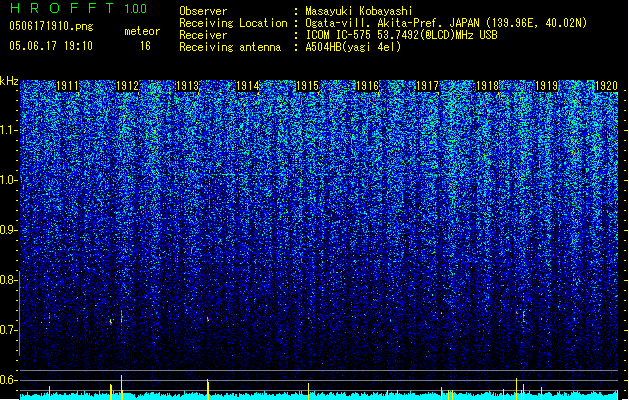Click the 0.9 frequency axis label
Viewport: 629px width, 400px height.
click(x=8, y=230)
